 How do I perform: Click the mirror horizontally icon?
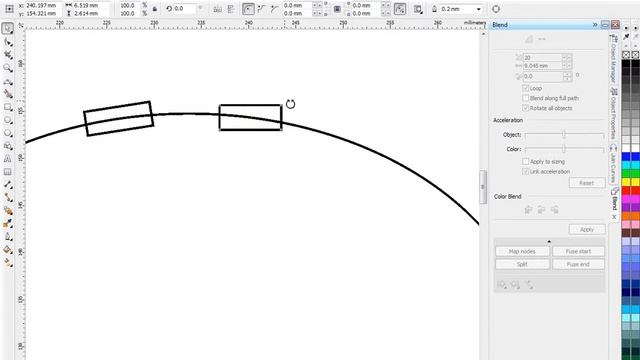pyautogui.click(x=218, y=9)
